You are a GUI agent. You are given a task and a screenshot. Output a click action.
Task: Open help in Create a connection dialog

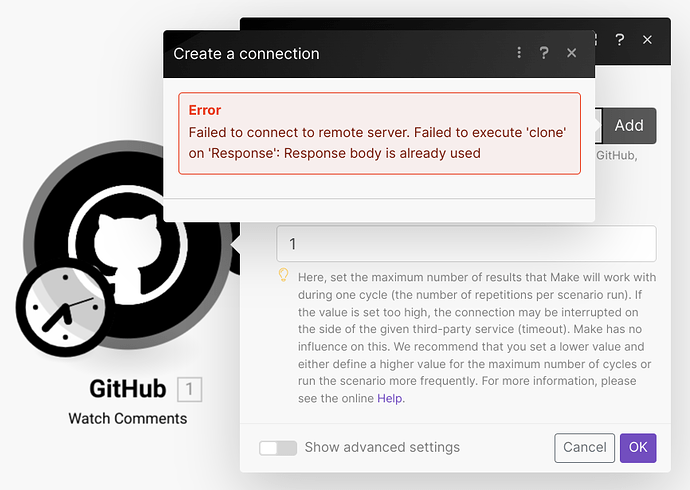click(545, 53)
